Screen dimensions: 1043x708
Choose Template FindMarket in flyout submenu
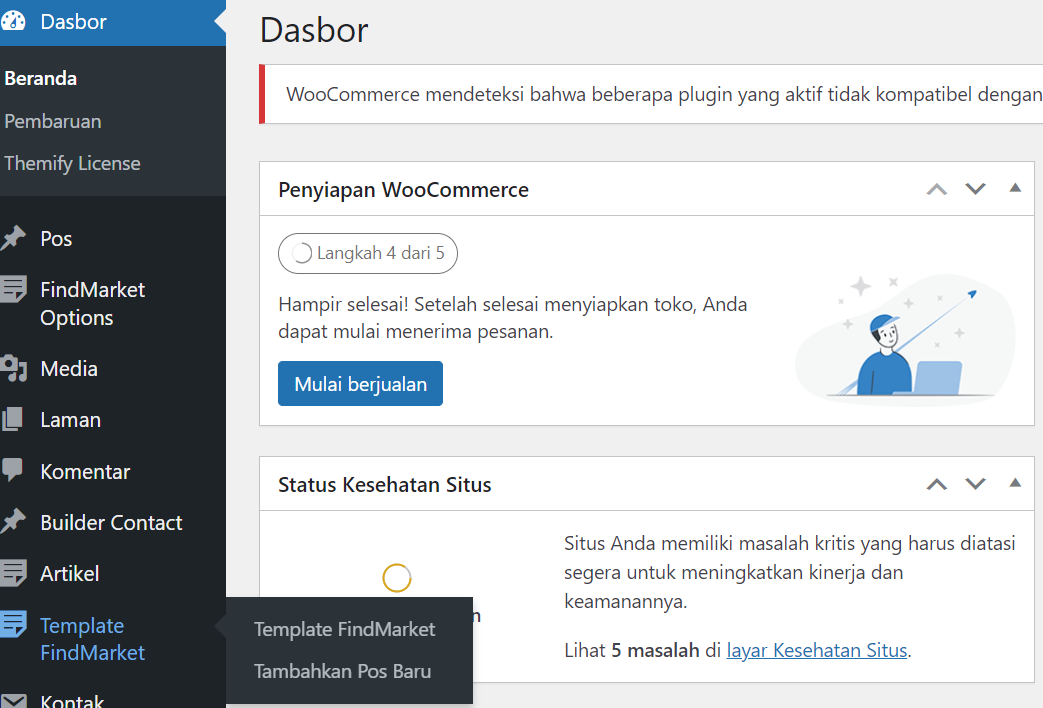click(345, 629)
